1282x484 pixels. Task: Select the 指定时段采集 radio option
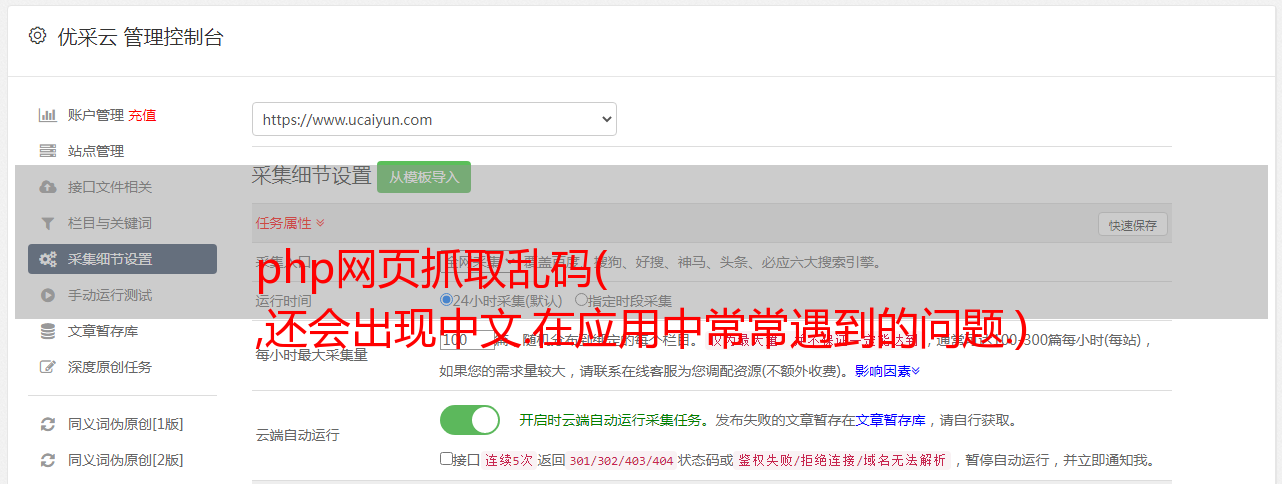(x=581, y=300)
